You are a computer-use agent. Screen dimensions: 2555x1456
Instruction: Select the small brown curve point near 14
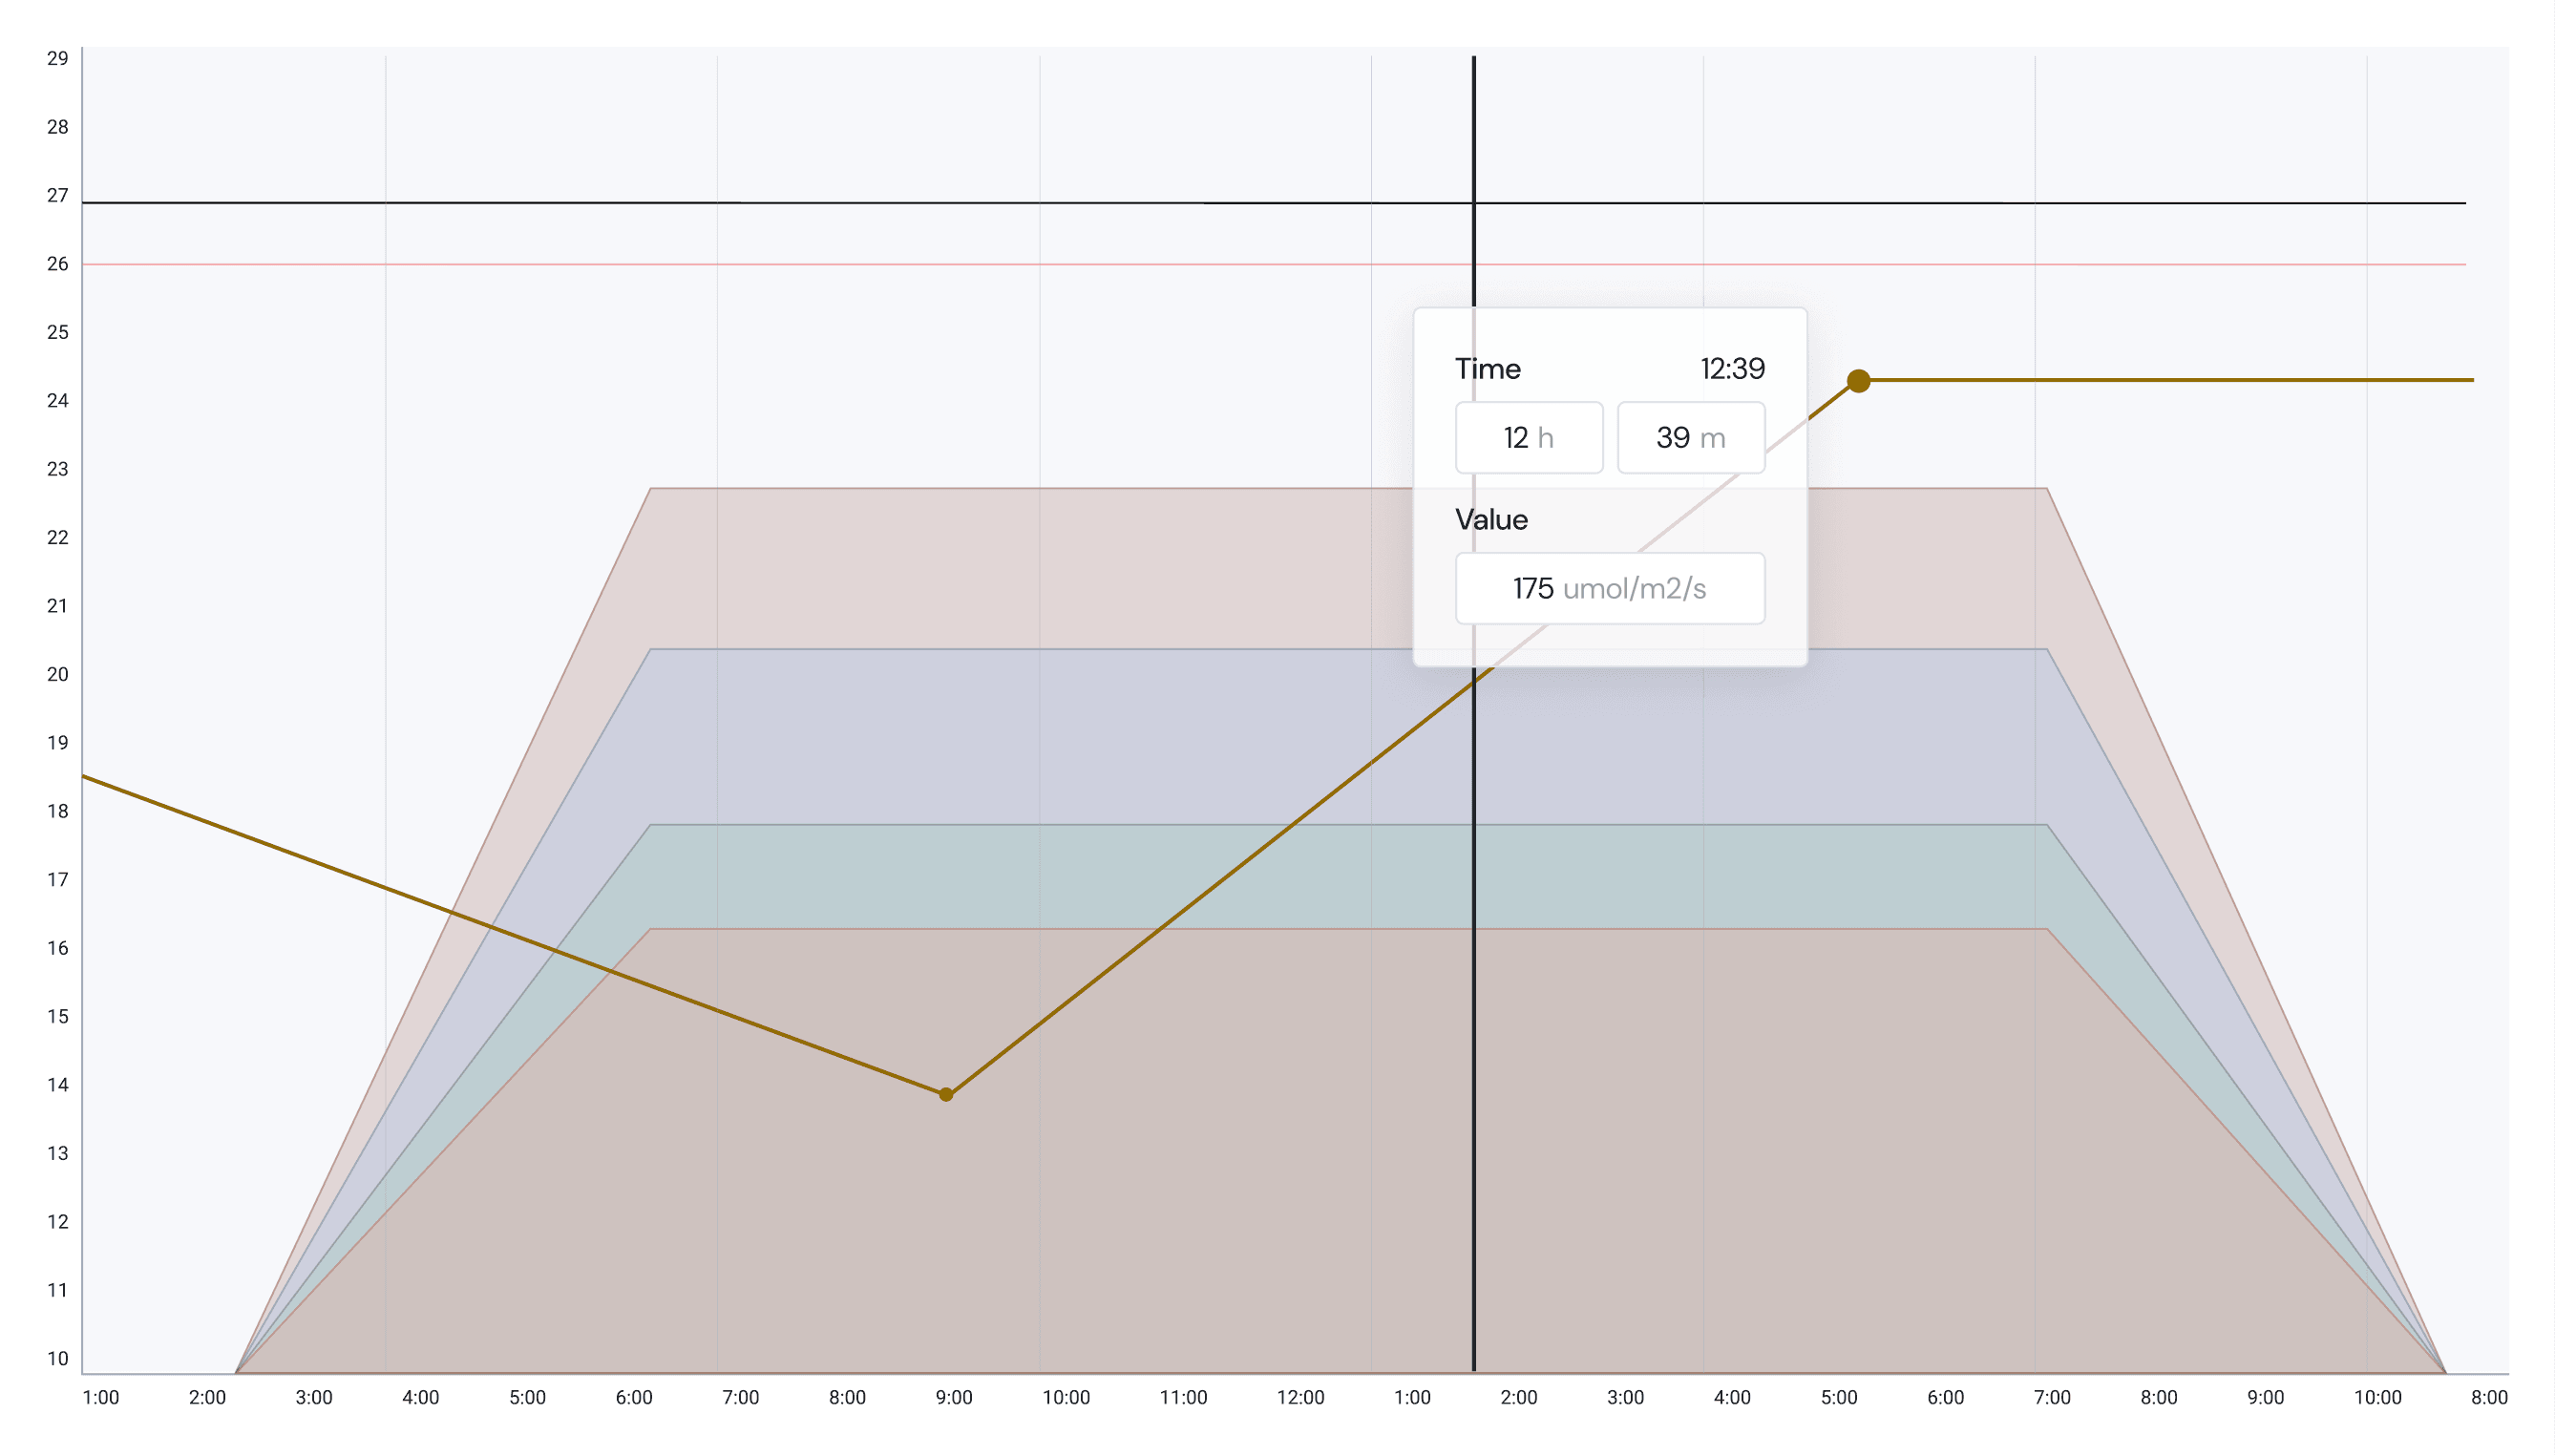[946, 1095]
